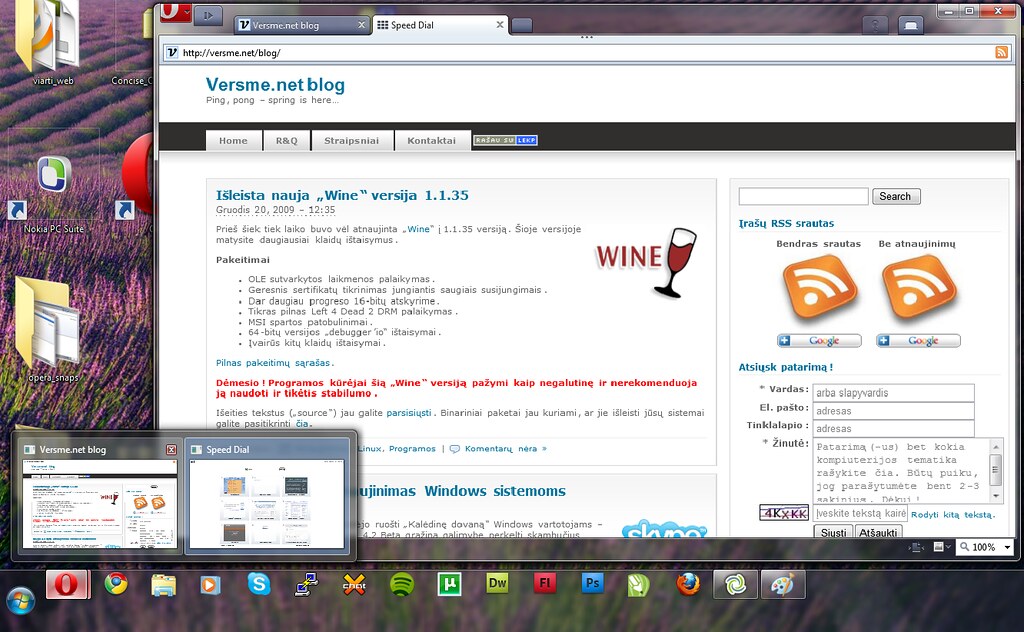Click the Siųsti submit button
The image size is (1024, 632).
tap(833, 532)
